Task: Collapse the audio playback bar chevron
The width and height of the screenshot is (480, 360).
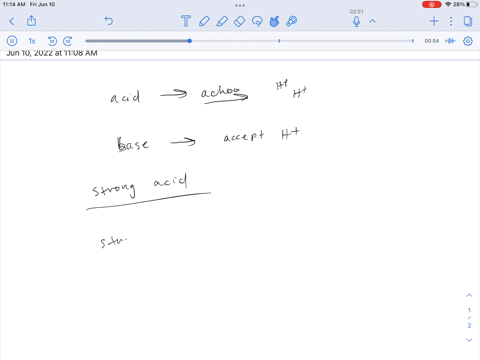Action: pyautogui.click(x=372, y=21)
